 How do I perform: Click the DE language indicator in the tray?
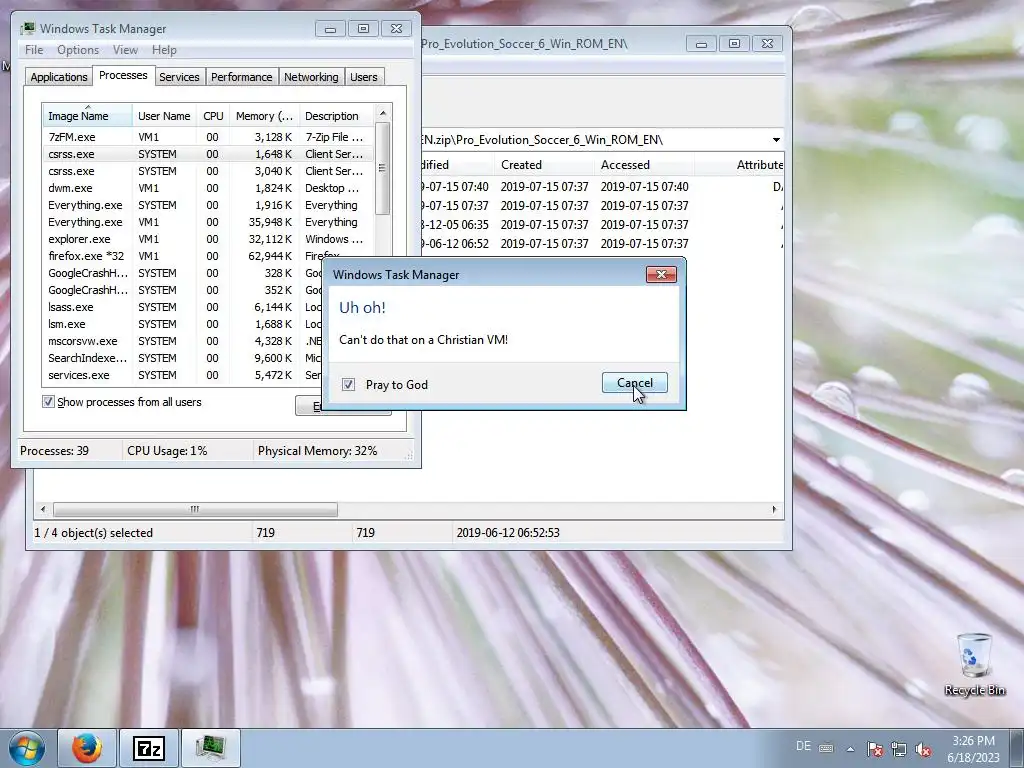click(x=803, y=746)
